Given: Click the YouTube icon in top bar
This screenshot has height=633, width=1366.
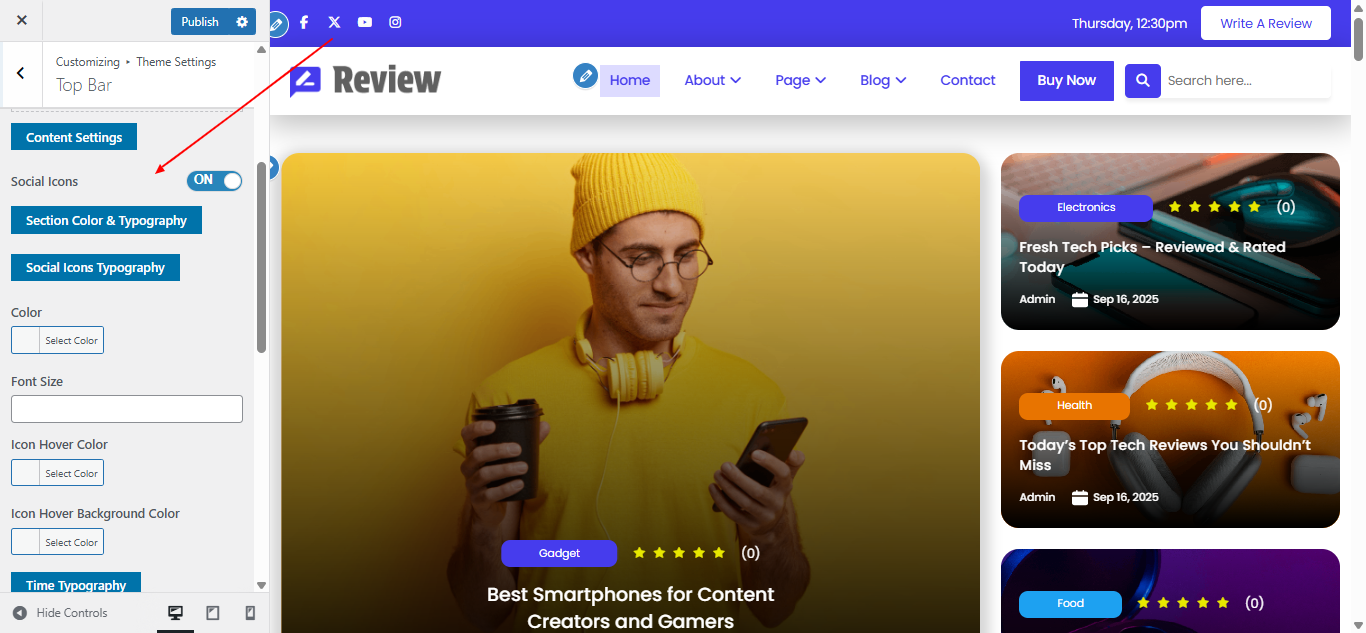Looking at the screenshot, I should (365, 22).
